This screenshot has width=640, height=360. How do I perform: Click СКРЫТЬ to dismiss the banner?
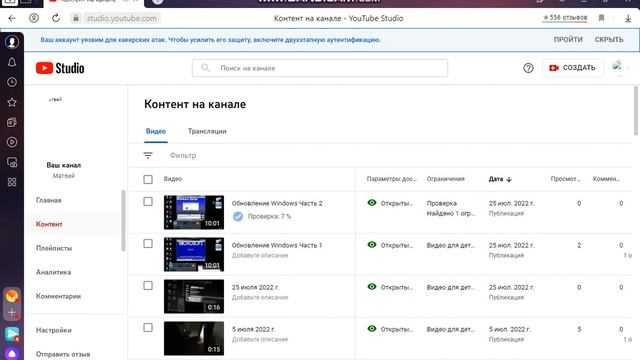[x=609, y=40]
